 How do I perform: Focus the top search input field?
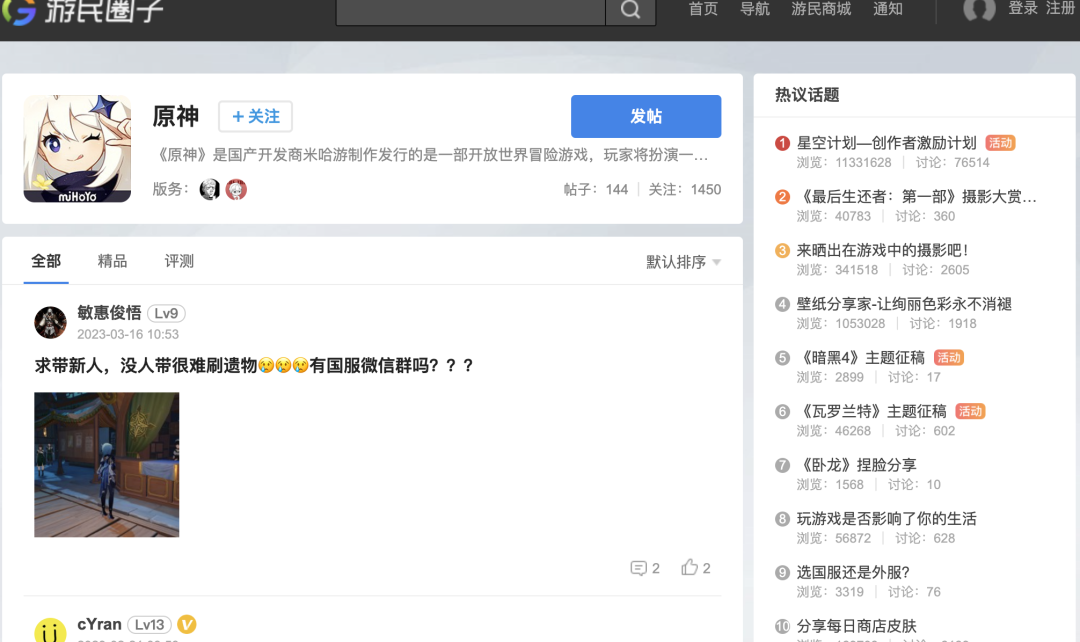pos(470,10)
